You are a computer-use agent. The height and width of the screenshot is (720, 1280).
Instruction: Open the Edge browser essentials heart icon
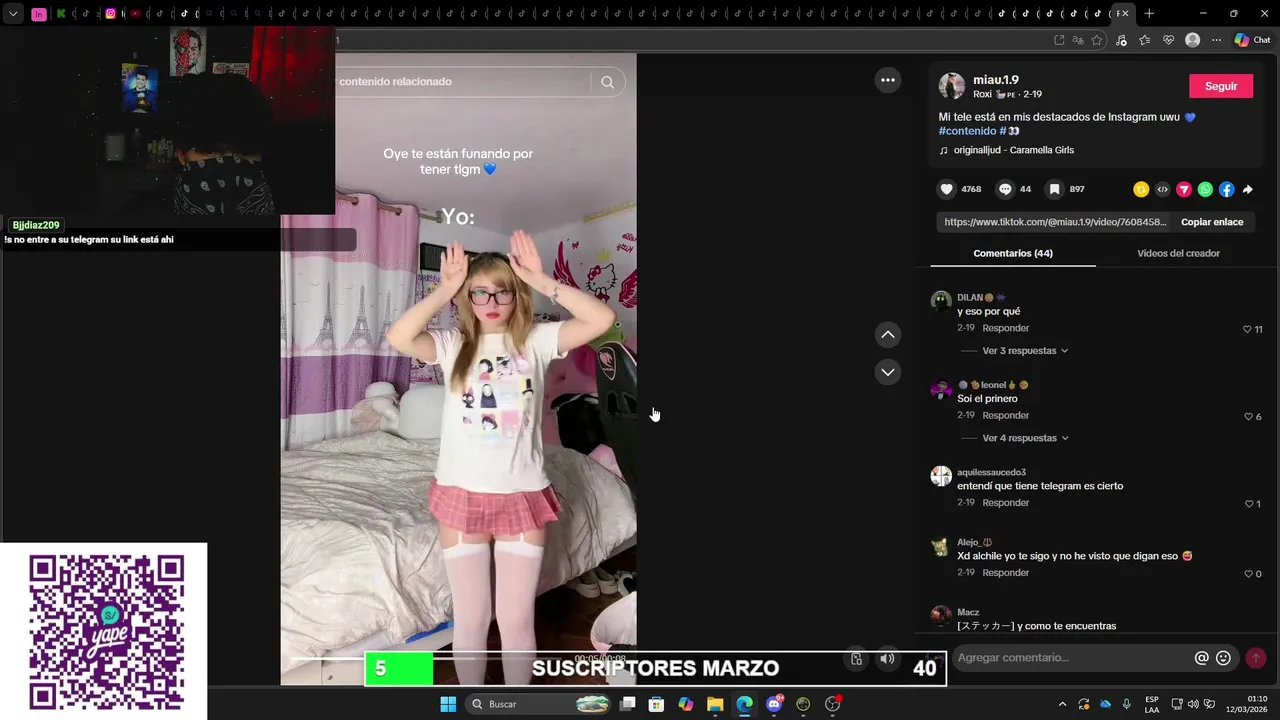[x=1168, y=40]
